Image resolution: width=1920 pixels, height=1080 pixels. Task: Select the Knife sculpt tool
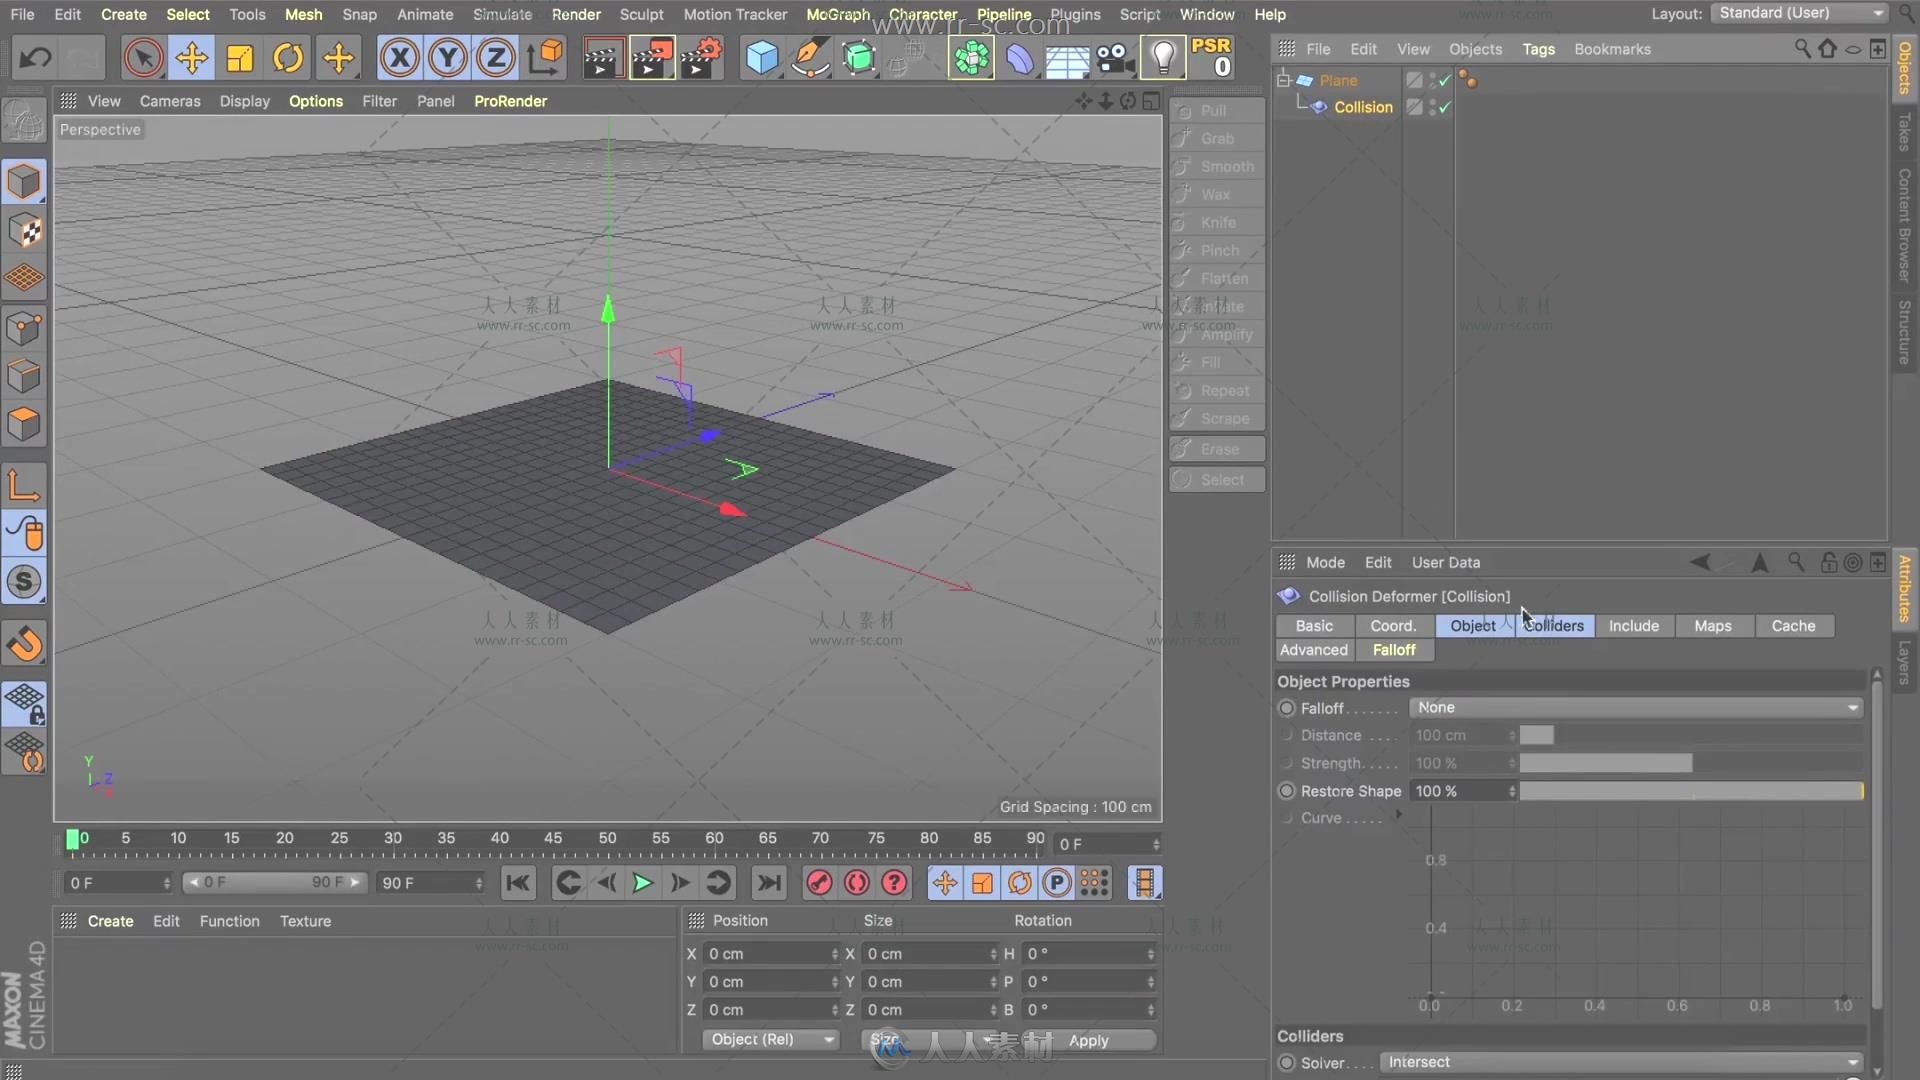click(1215, 222)
